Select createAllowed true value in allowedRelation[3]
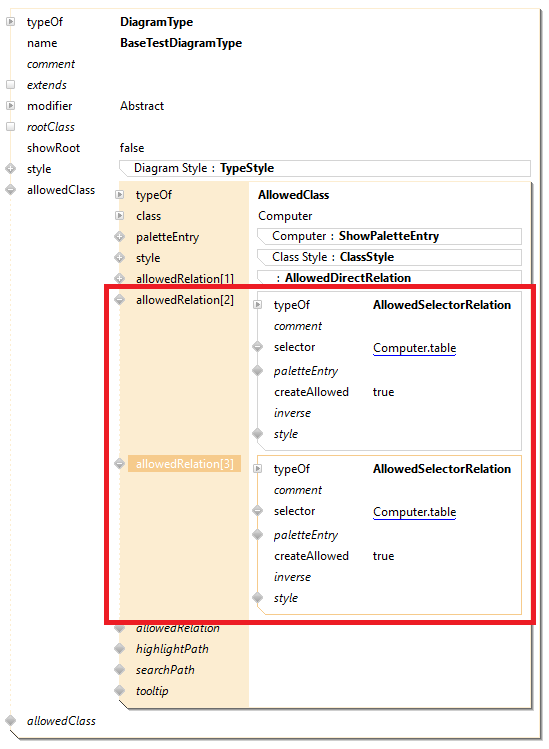Screen dimensions: 549x749 click(383, 556)
